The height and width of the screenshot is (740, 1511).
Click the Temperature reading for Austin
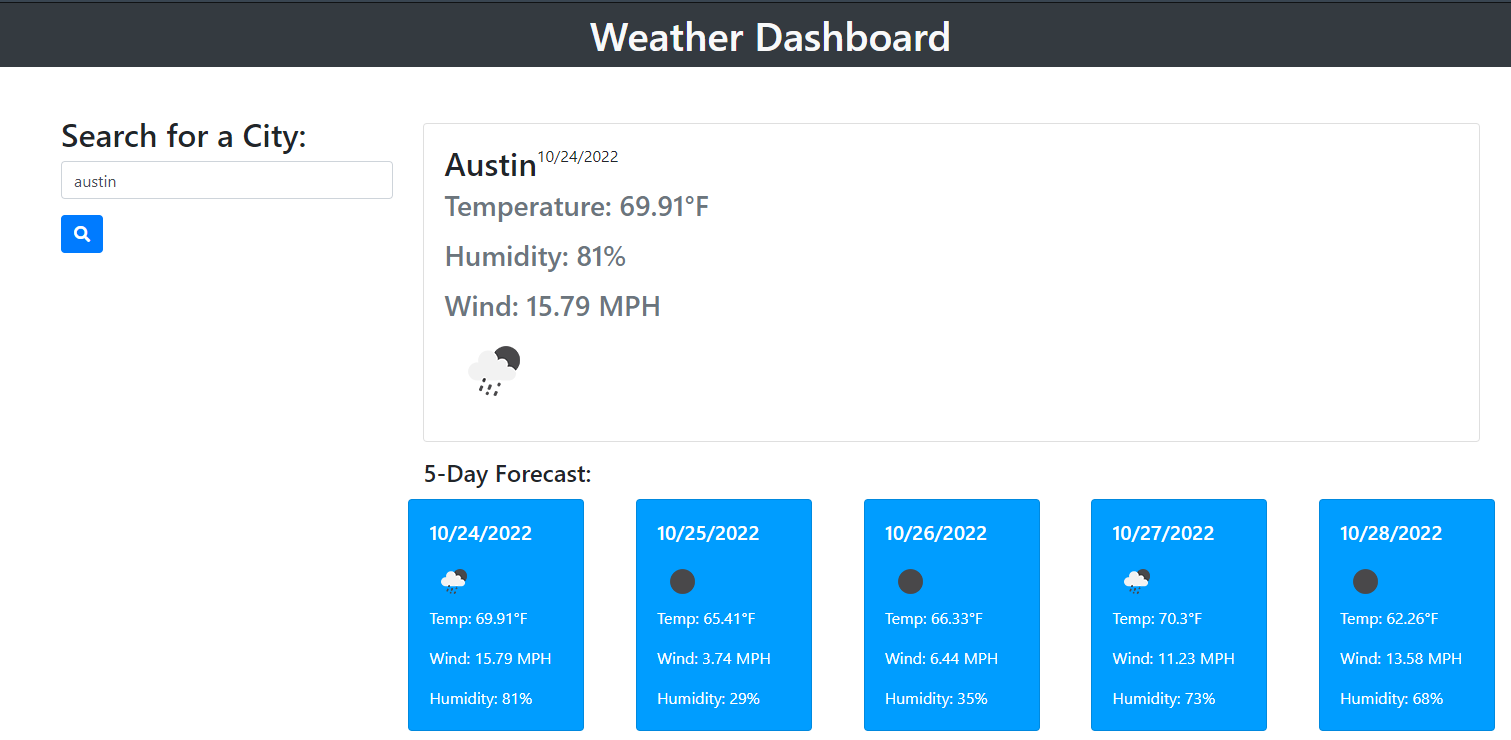576,206
